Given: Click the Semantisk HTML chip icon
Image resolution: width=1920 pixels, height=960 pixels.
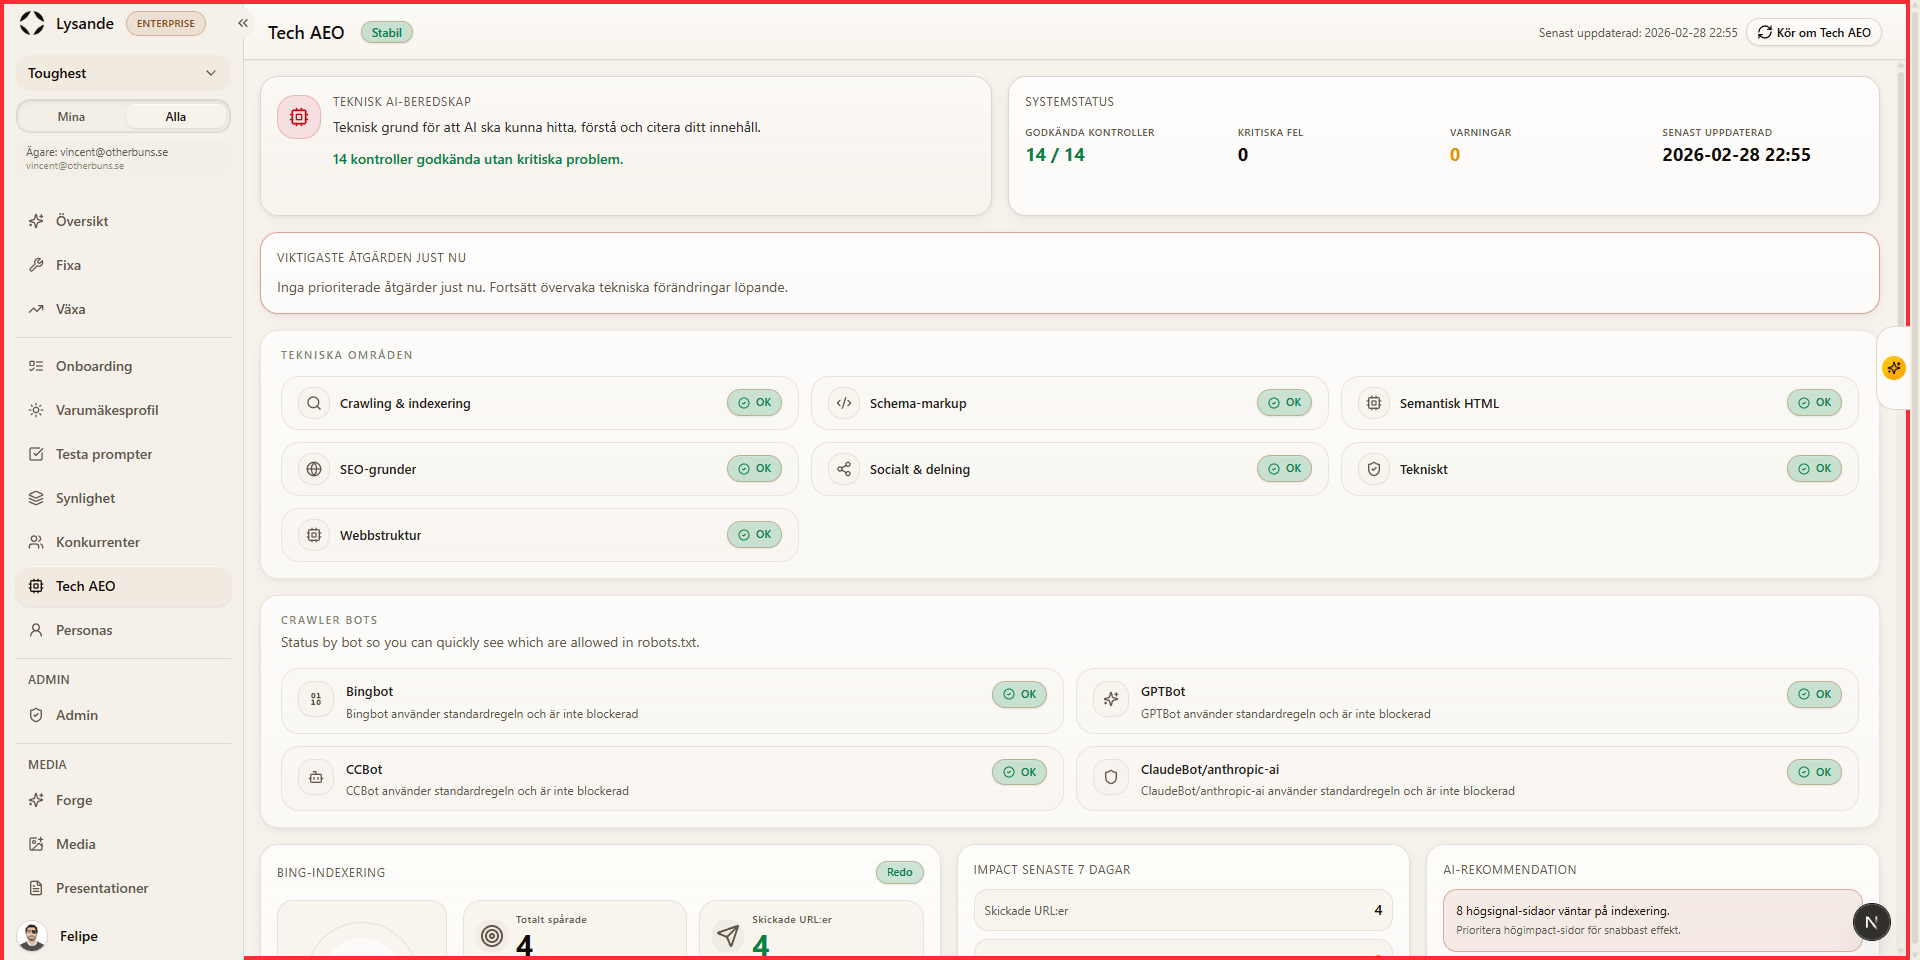Looking at the screenshot, I should coord(1374,403).
